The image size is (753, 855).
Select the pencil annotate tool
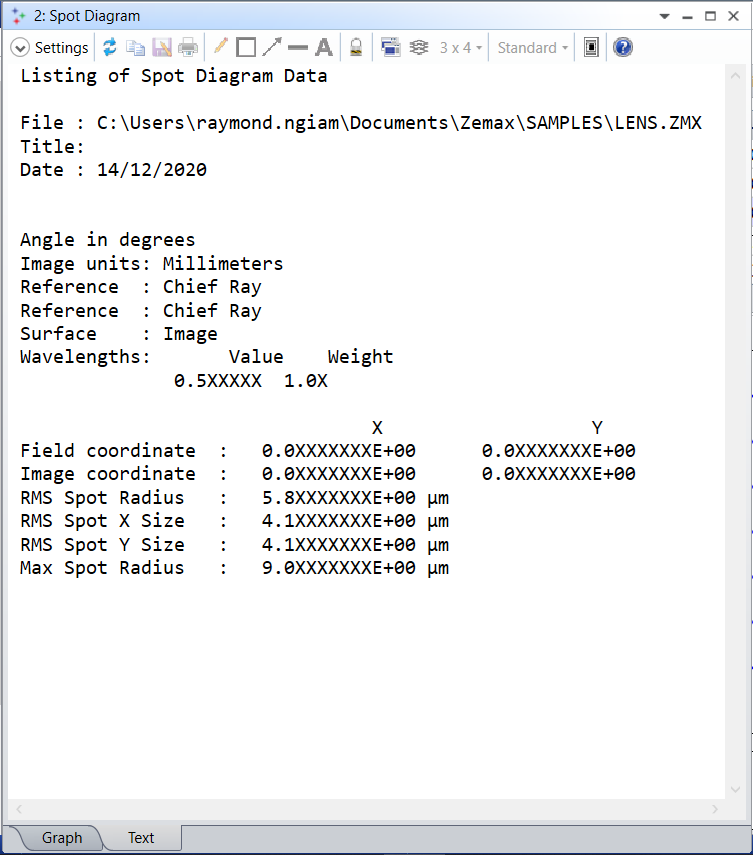point(220,48)
